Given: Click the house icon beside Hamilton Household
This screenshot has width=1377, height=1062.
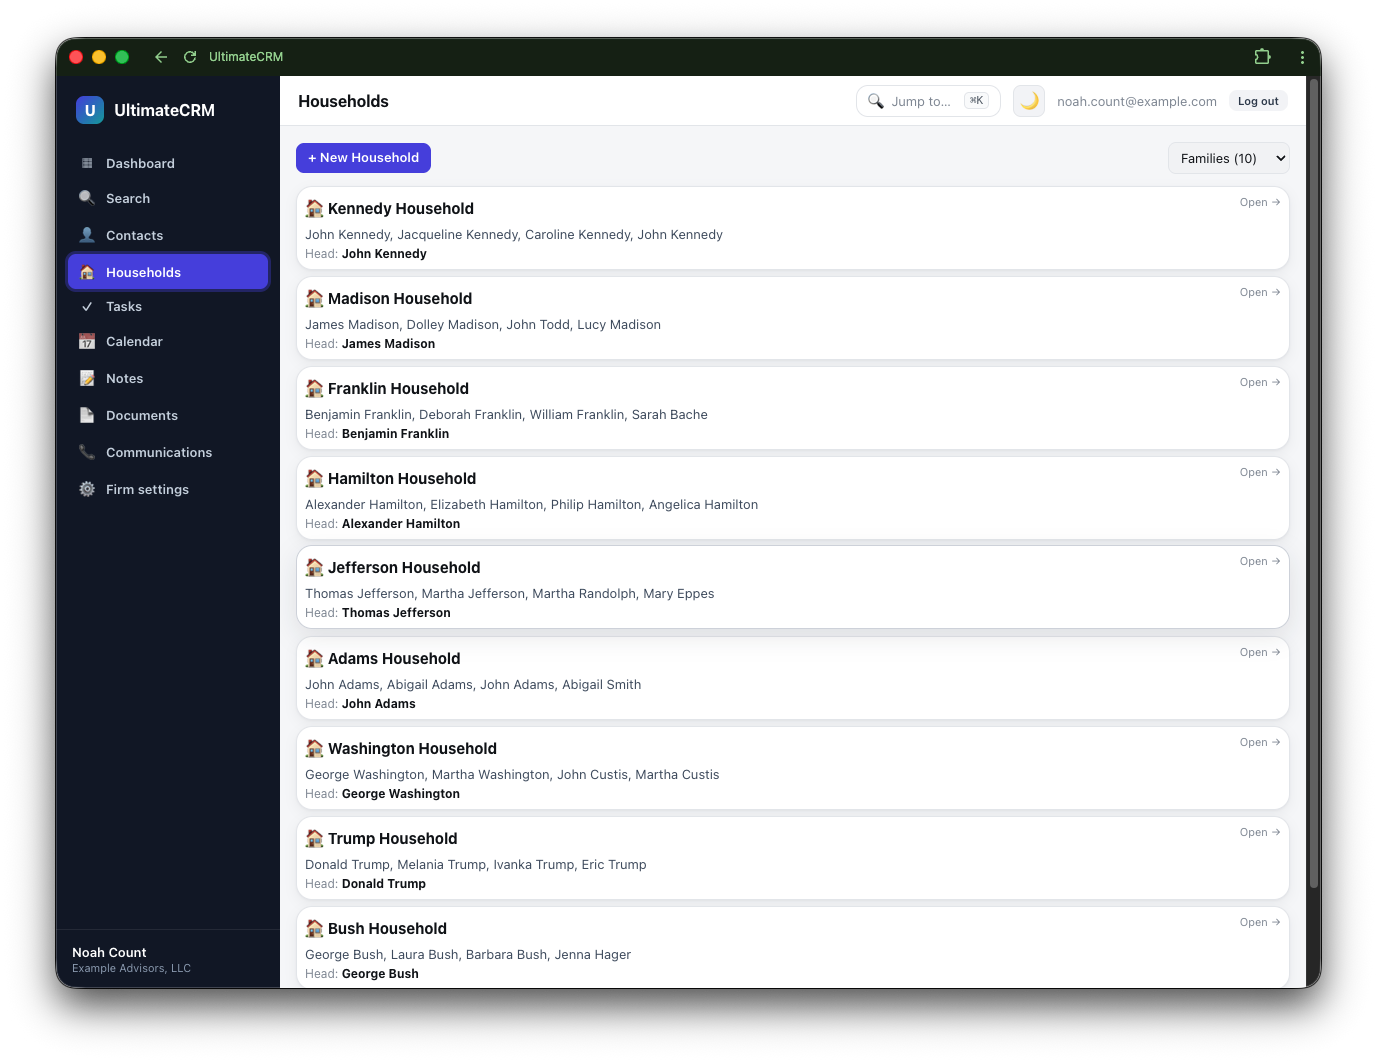Looking at the screenshot, I should pos(314,478).
